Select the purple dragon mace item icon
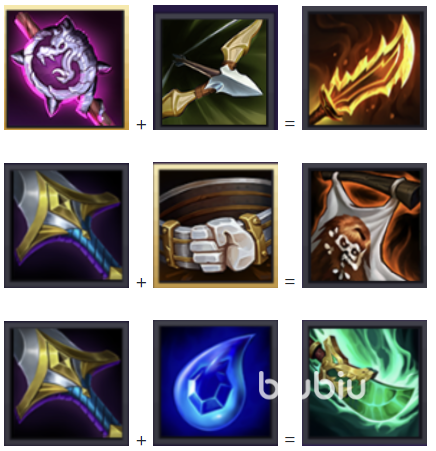The height and width of the screenshot is (451, 436). pos(66,68)
